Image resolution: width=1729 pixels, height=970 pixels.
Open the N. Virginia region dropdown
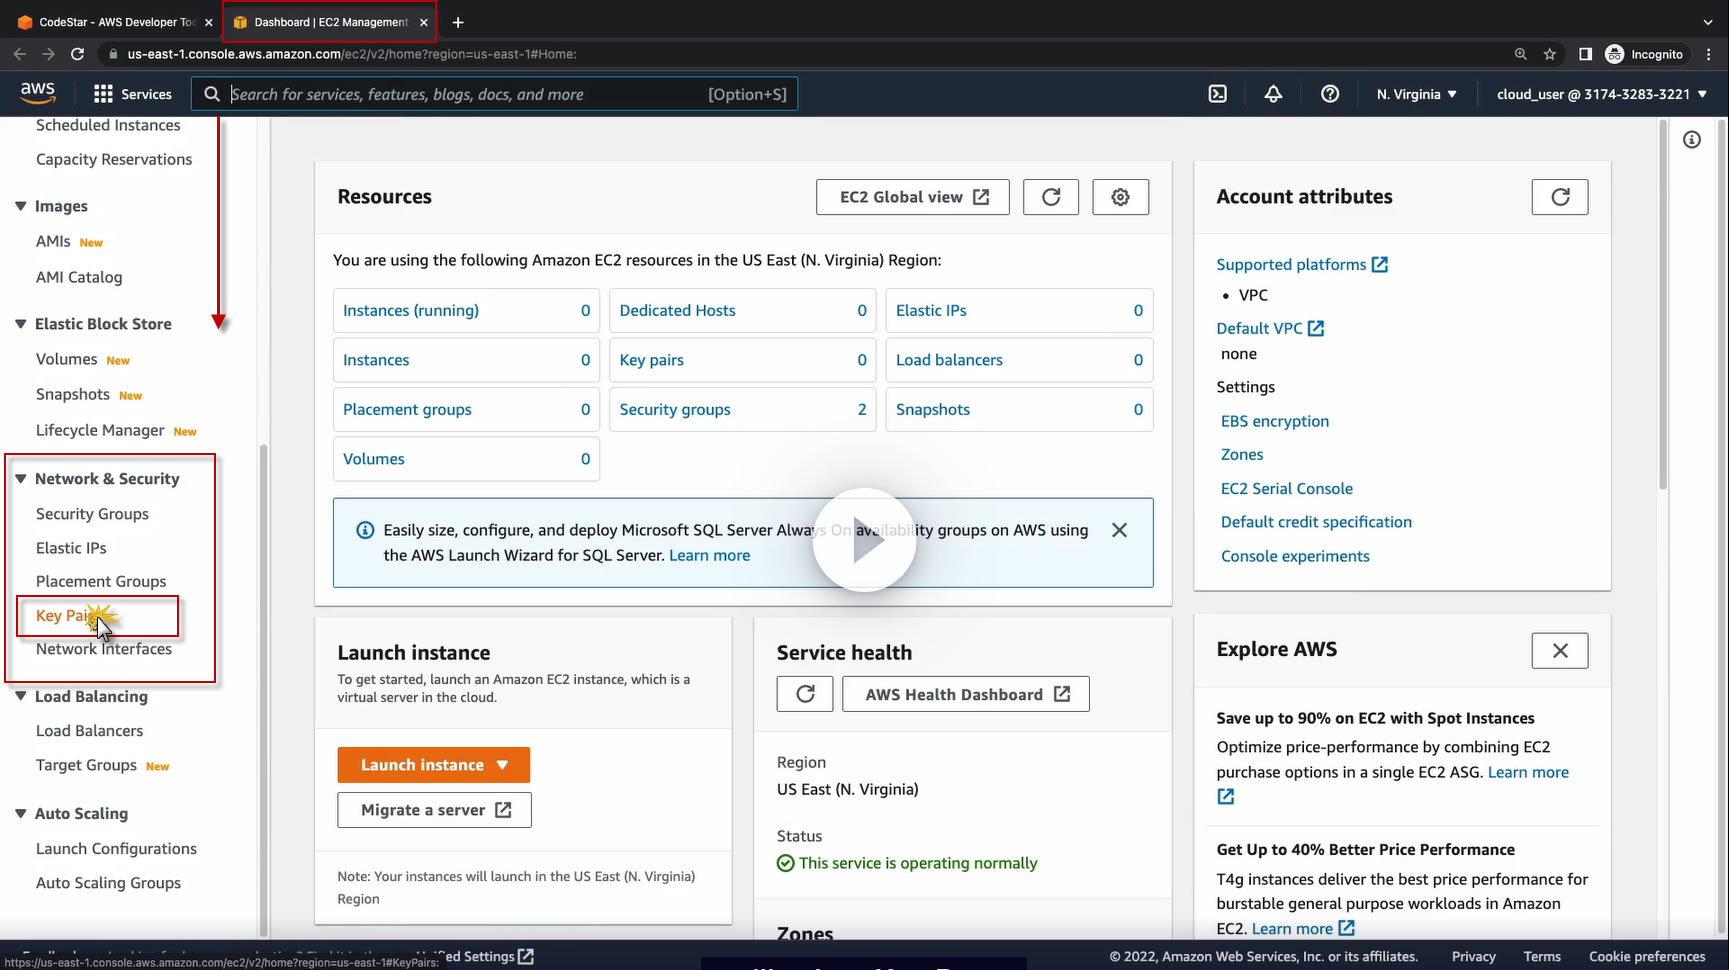pos(1416,94)
